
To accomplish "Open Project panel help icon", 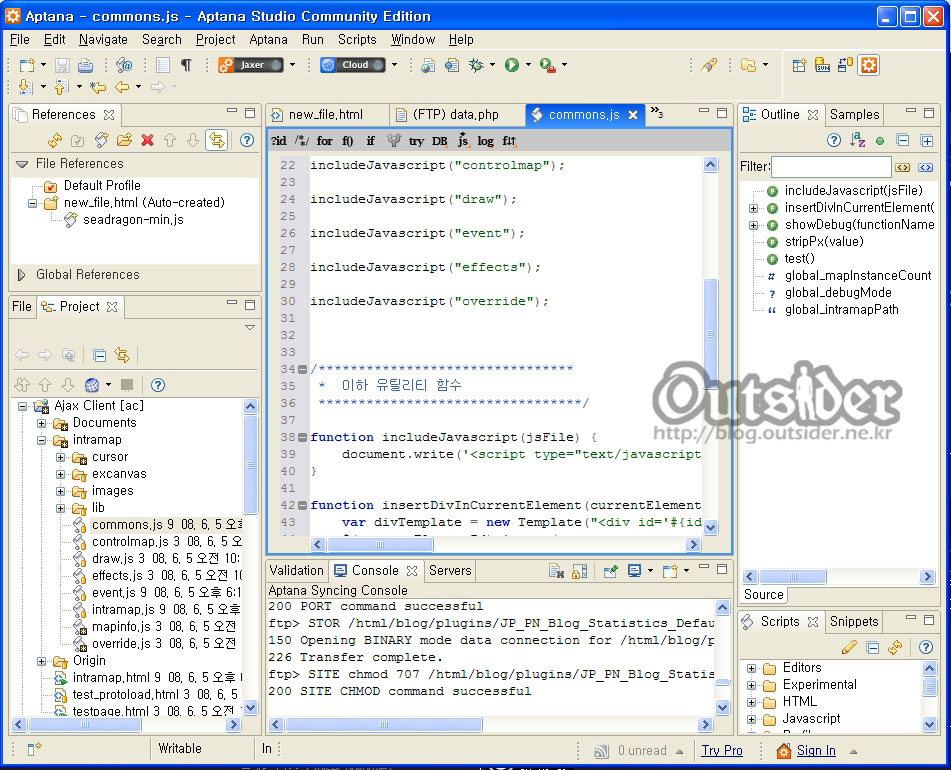I will coord(158,384).
